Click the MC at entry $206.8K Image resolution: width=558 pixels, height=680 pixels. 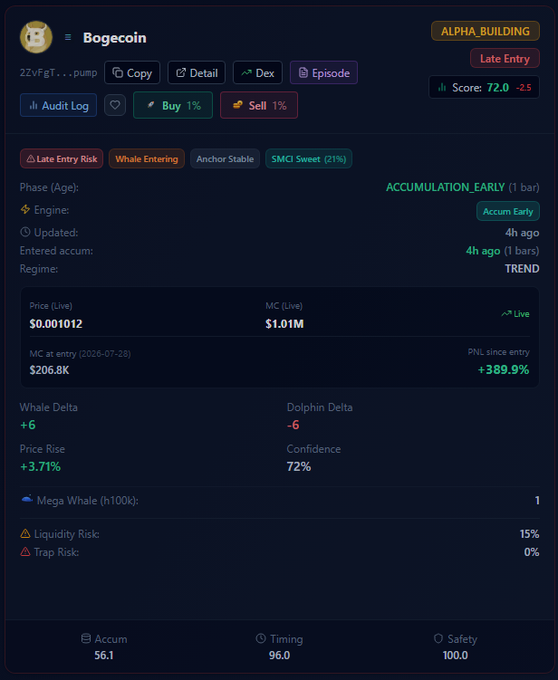(49, 370)
